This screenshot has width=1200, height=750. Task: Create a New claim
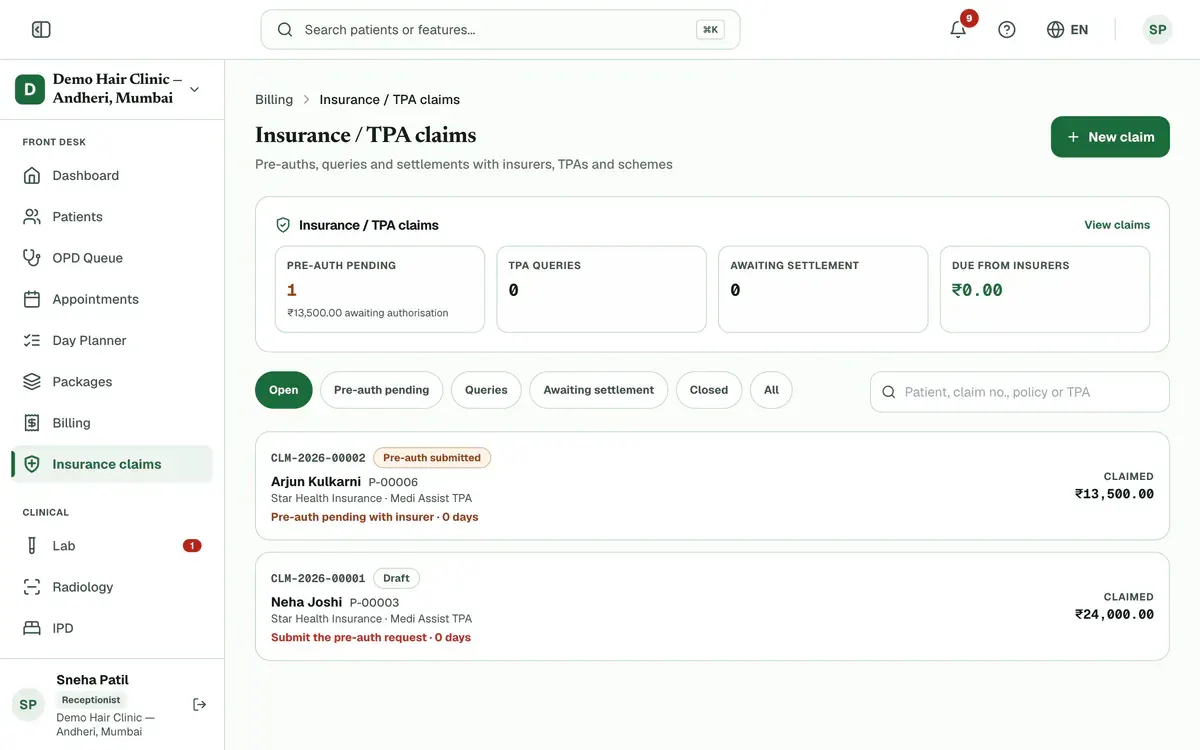(1110, 137)
